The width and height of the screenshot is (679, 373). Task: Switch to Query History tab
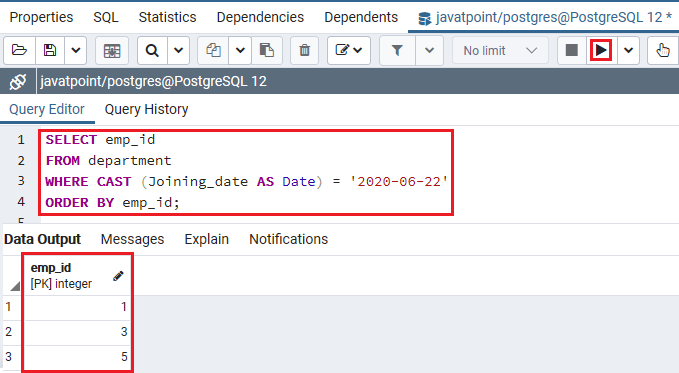146,109
